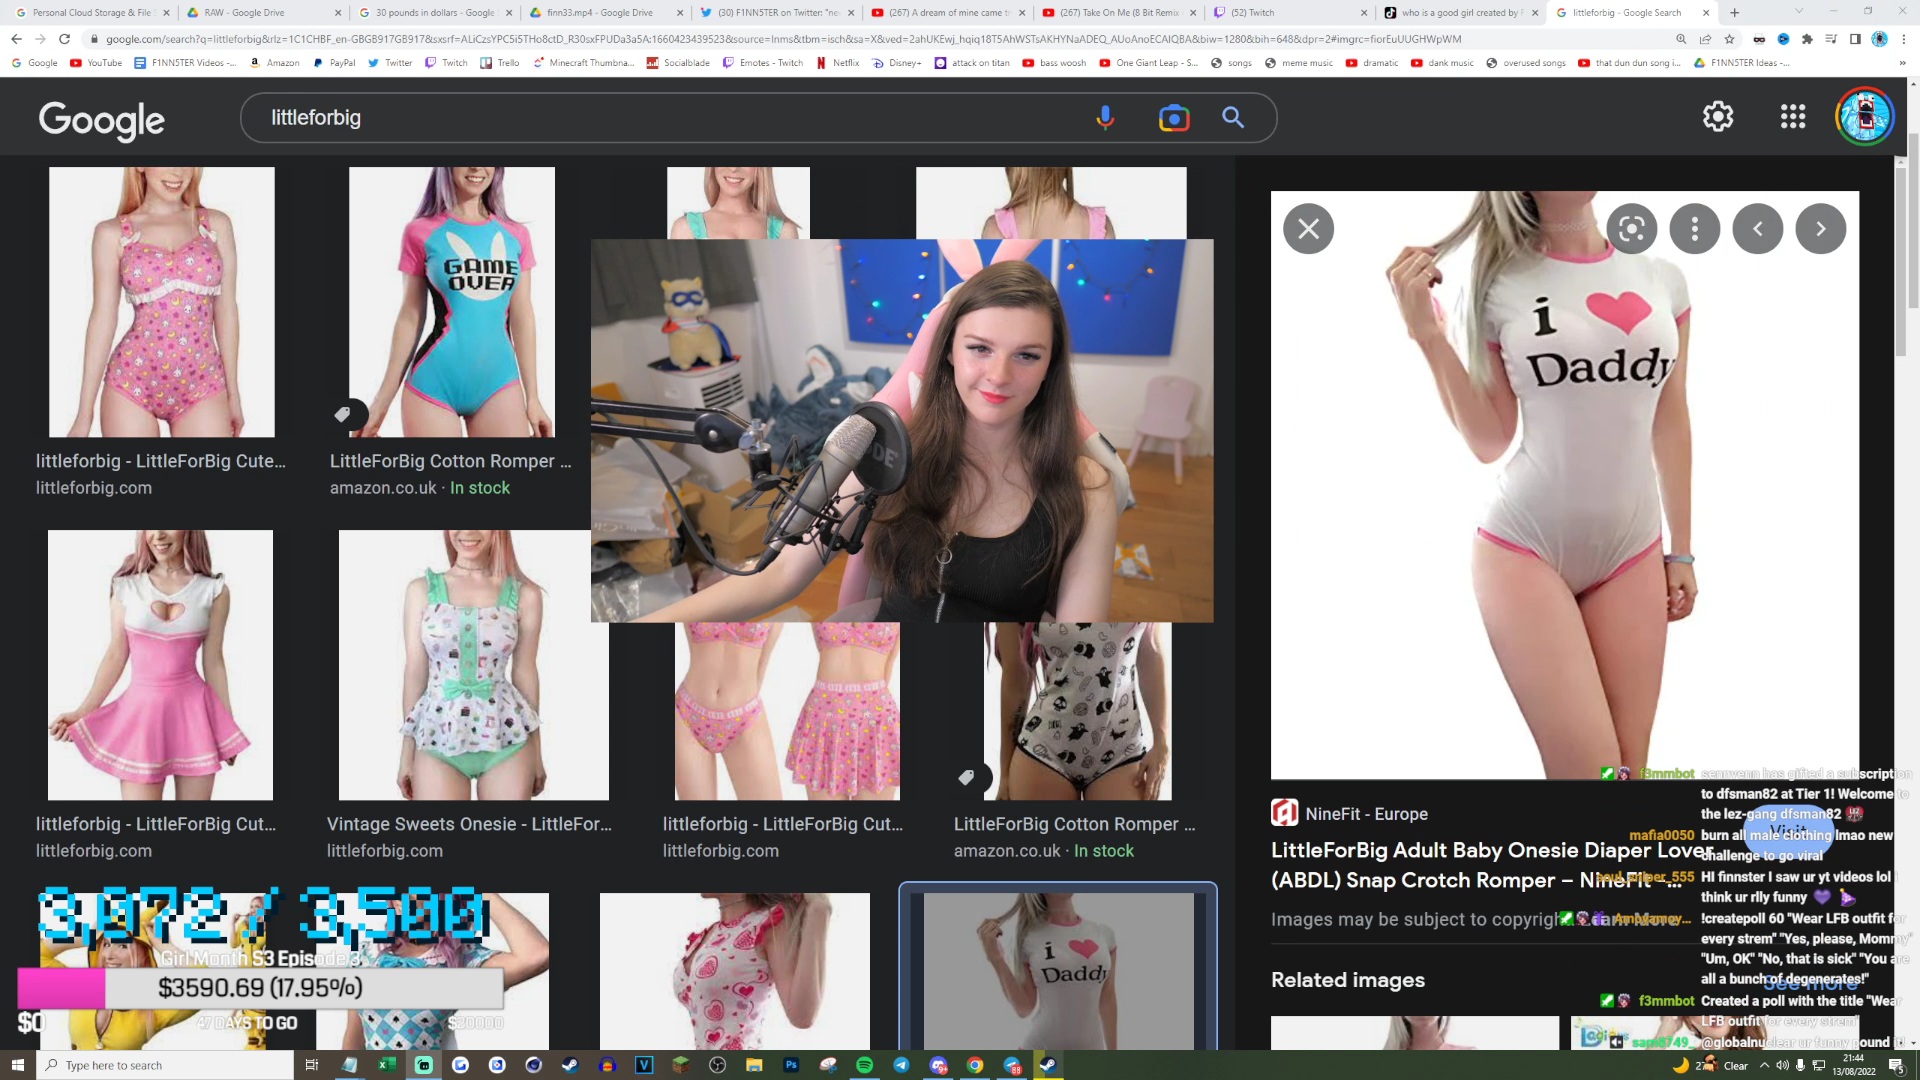1920x1080 pixels.
Task: Click the Windows taskbar search box
Action: pyautogui.click(x=165, y=1065)
